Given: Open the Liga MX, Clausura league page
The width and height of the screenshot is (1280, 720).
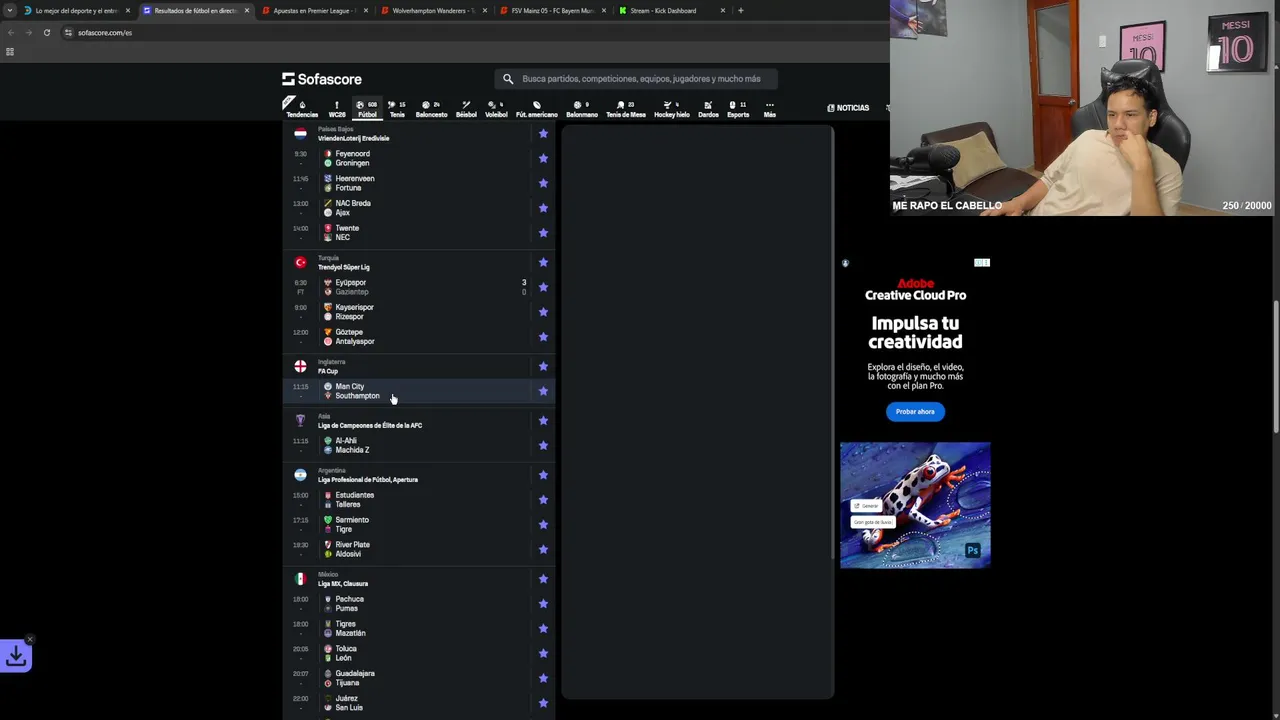Looking at the screenshot, I should point(343,583).
